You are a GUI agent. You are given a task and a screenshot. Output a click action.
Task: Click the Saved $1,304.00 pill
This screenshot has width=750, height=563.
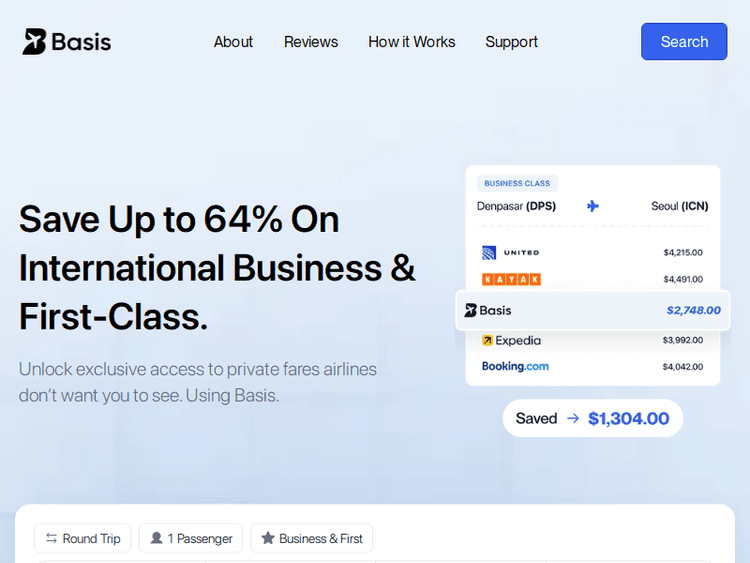tap(592, 419)
